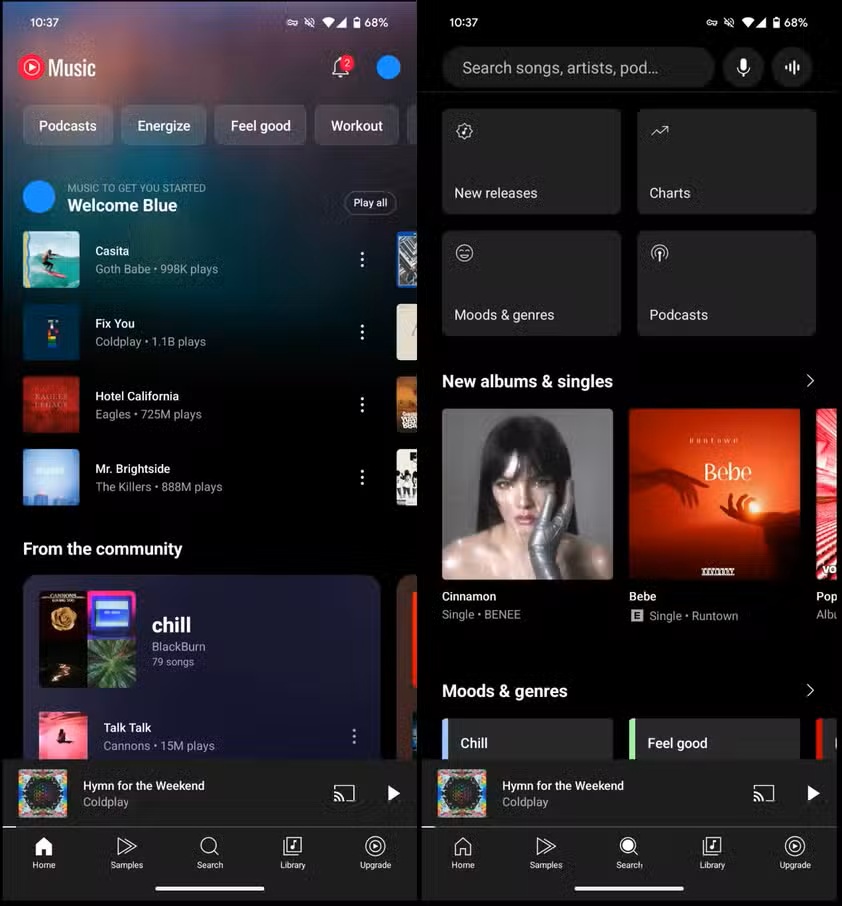
Task: Go to Home on the right screen
Action: pyautogui.click(x=462, y=852)
